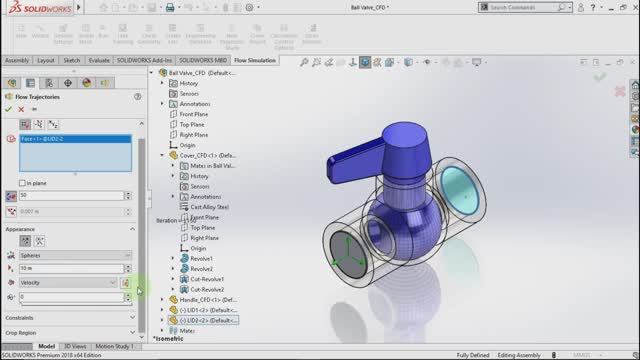The width and height of the screenshot is (640, 360).
Task: Toggle the Pick from screen starting points mode
Action: 39,124
